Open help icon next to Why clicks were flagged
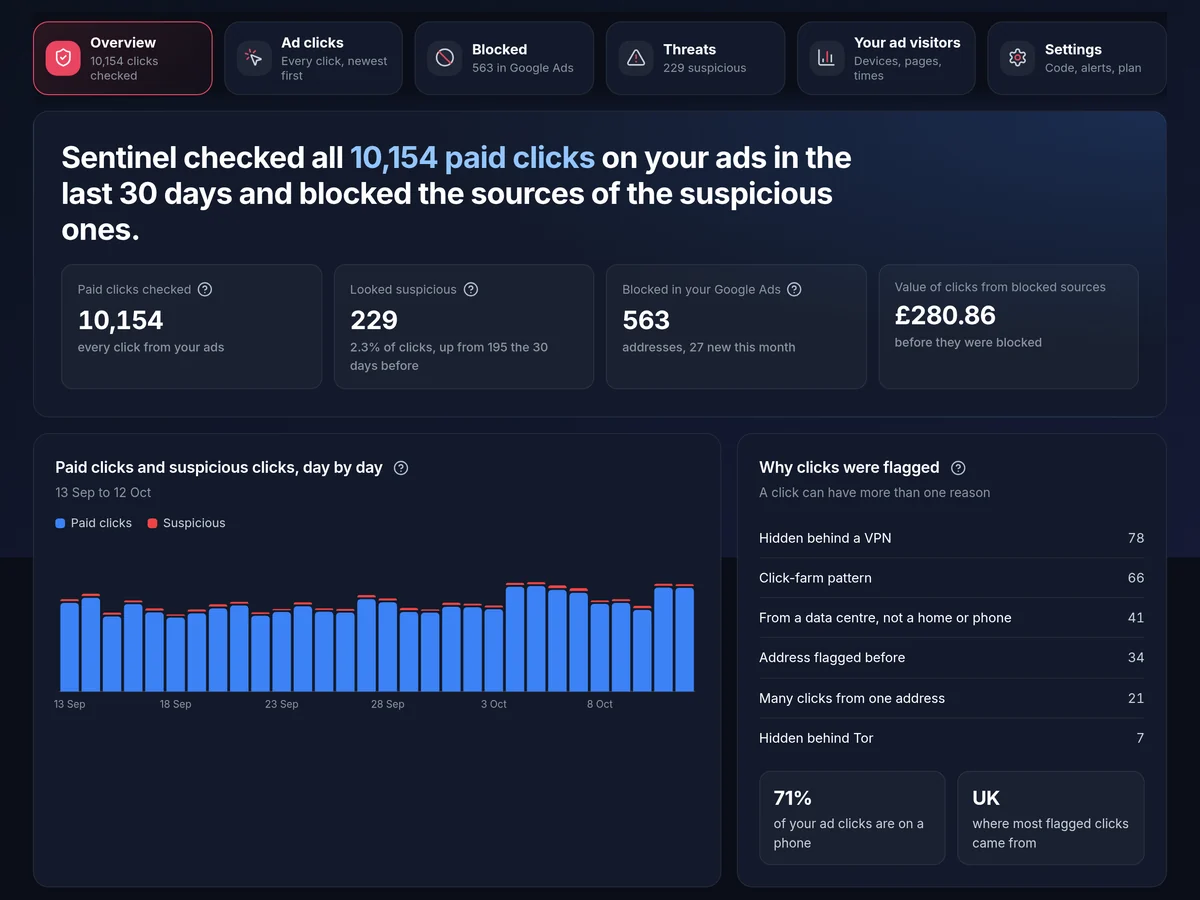Screen dimensions: 1200x900 [x=958, y=467]
